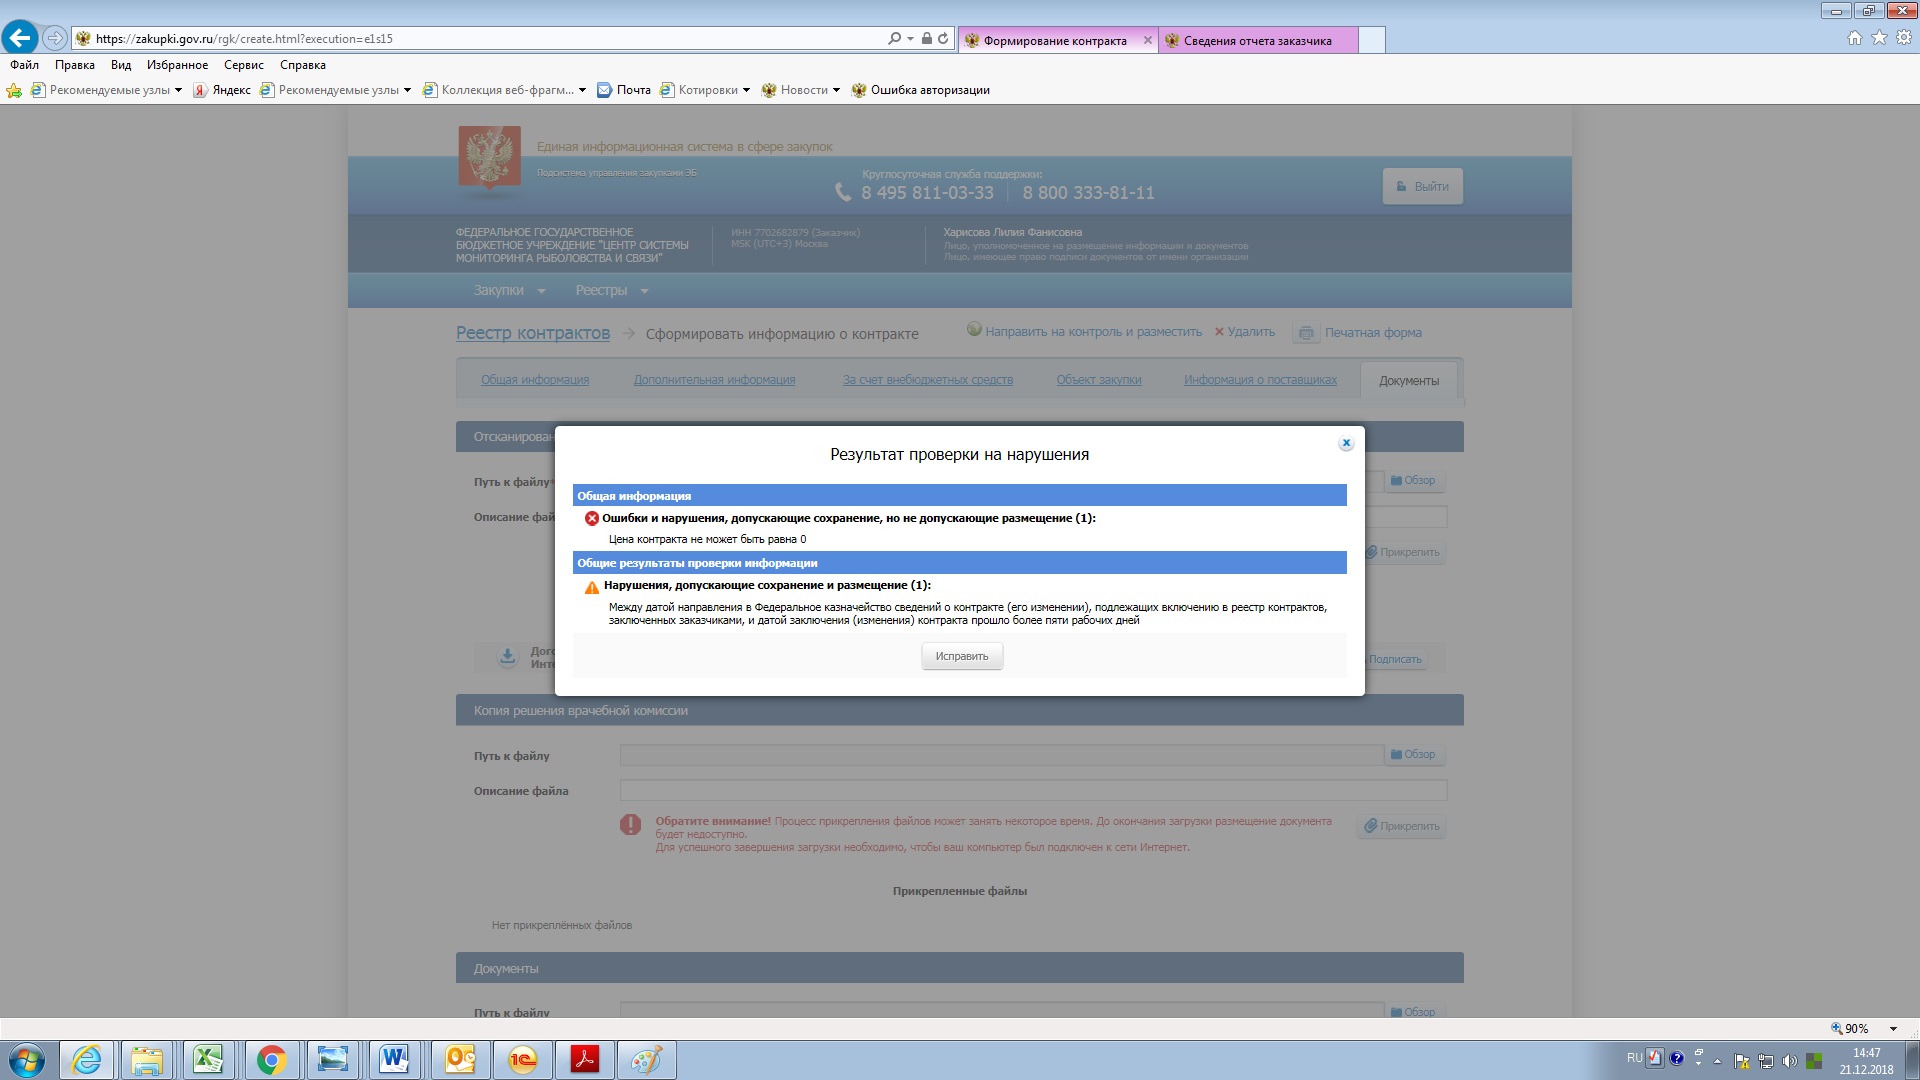Expand the Котировки bookmark dropdown
The height and width of the screenshot is (1080, 1920).
(x=746, y=90)
